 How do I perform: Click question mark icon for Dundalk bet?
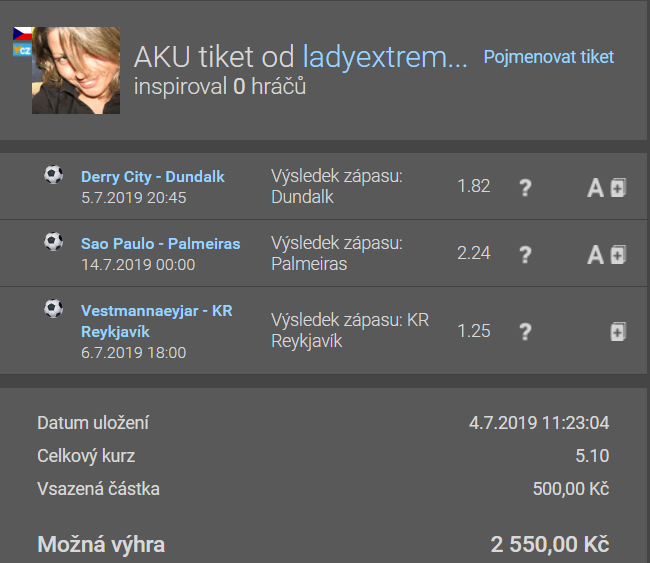coord(525,187)
